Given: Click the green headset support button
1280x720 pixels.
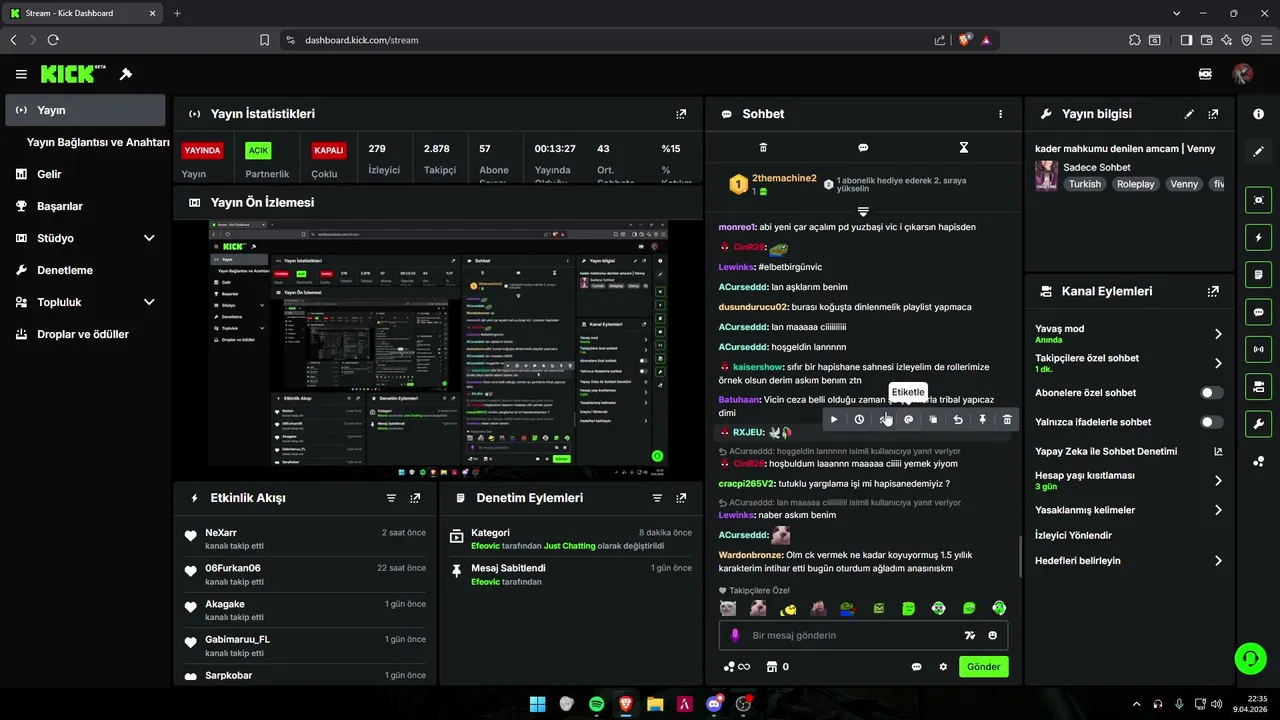Looking at the screenshot, I should tap(1250, 658).
